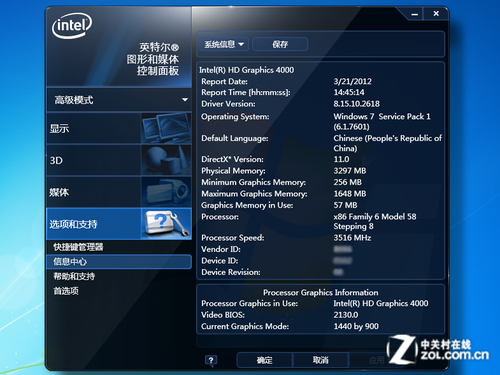Click Intel(R) HD Graphics 4000 title line
The width and height of the screenshot is (500, 375).
(247, 70)
